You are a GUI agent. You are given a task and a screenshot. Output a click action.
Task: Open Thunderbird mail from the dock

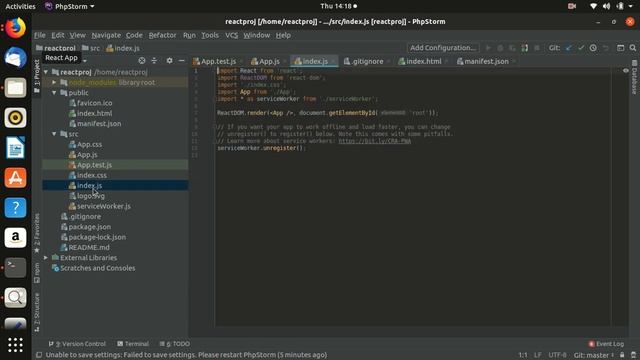pos(16,58)
